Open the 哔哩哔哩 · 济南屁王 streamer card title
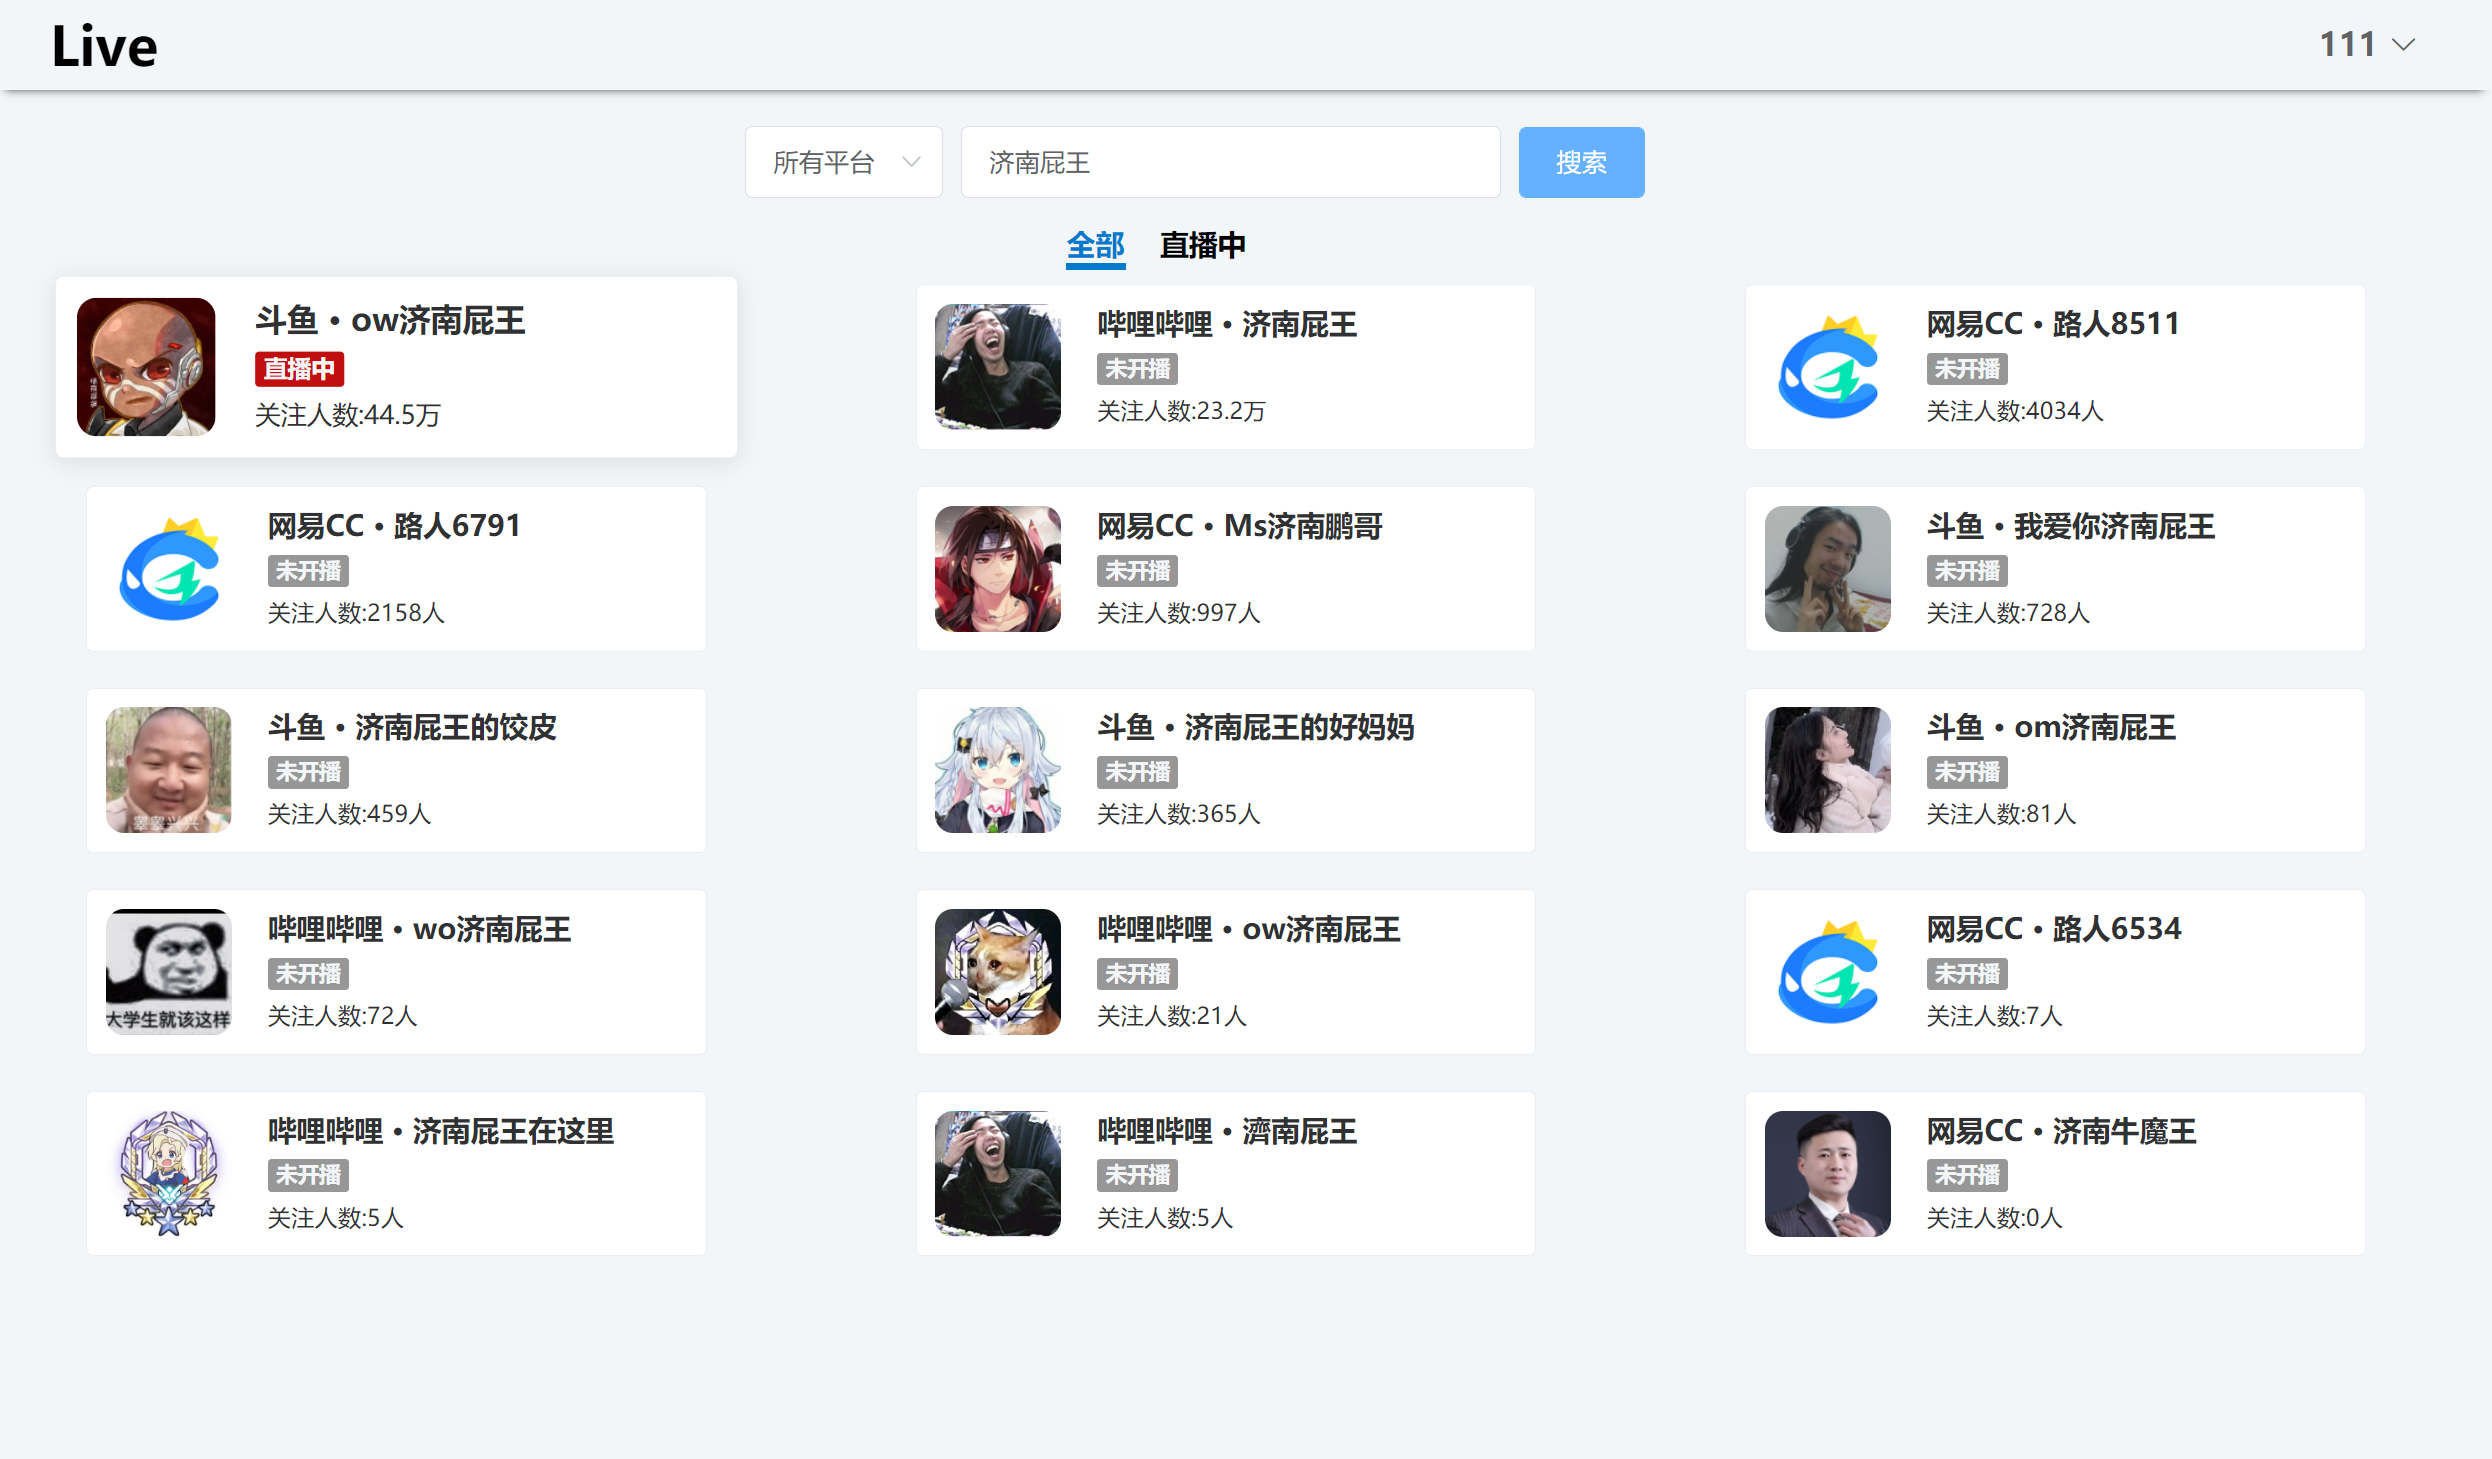This screenshot has width=2492, height=1459. tap(1226, 324)
